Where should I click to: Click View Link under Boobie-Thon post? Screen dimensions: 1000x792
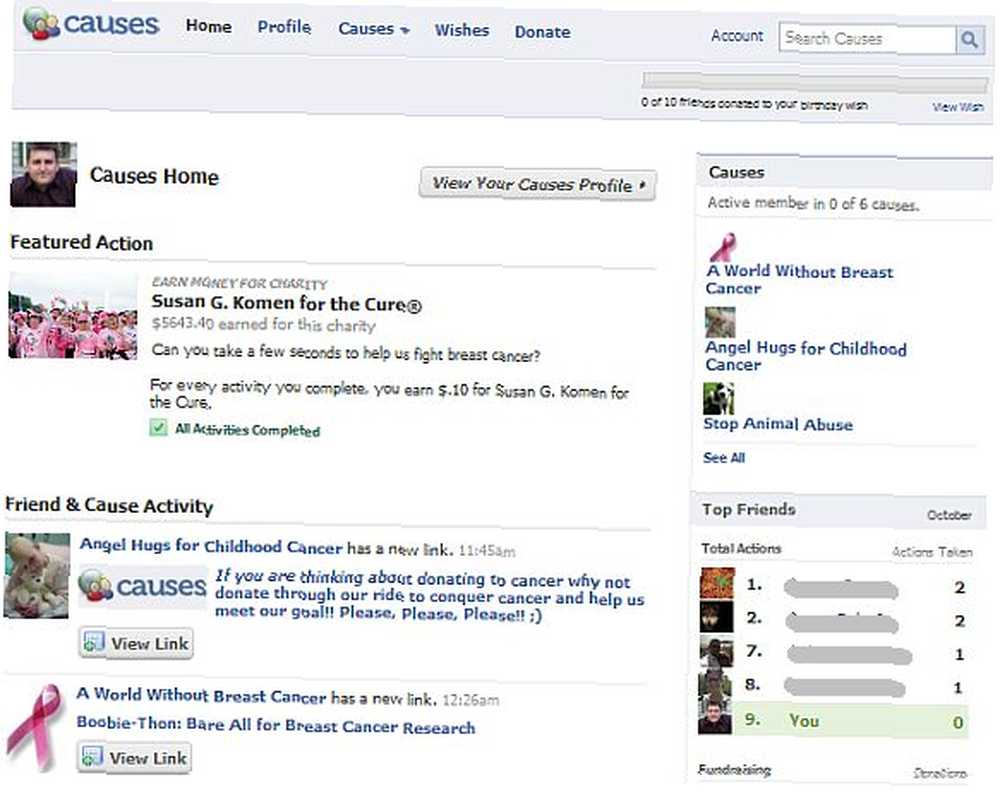pos(135,758)
